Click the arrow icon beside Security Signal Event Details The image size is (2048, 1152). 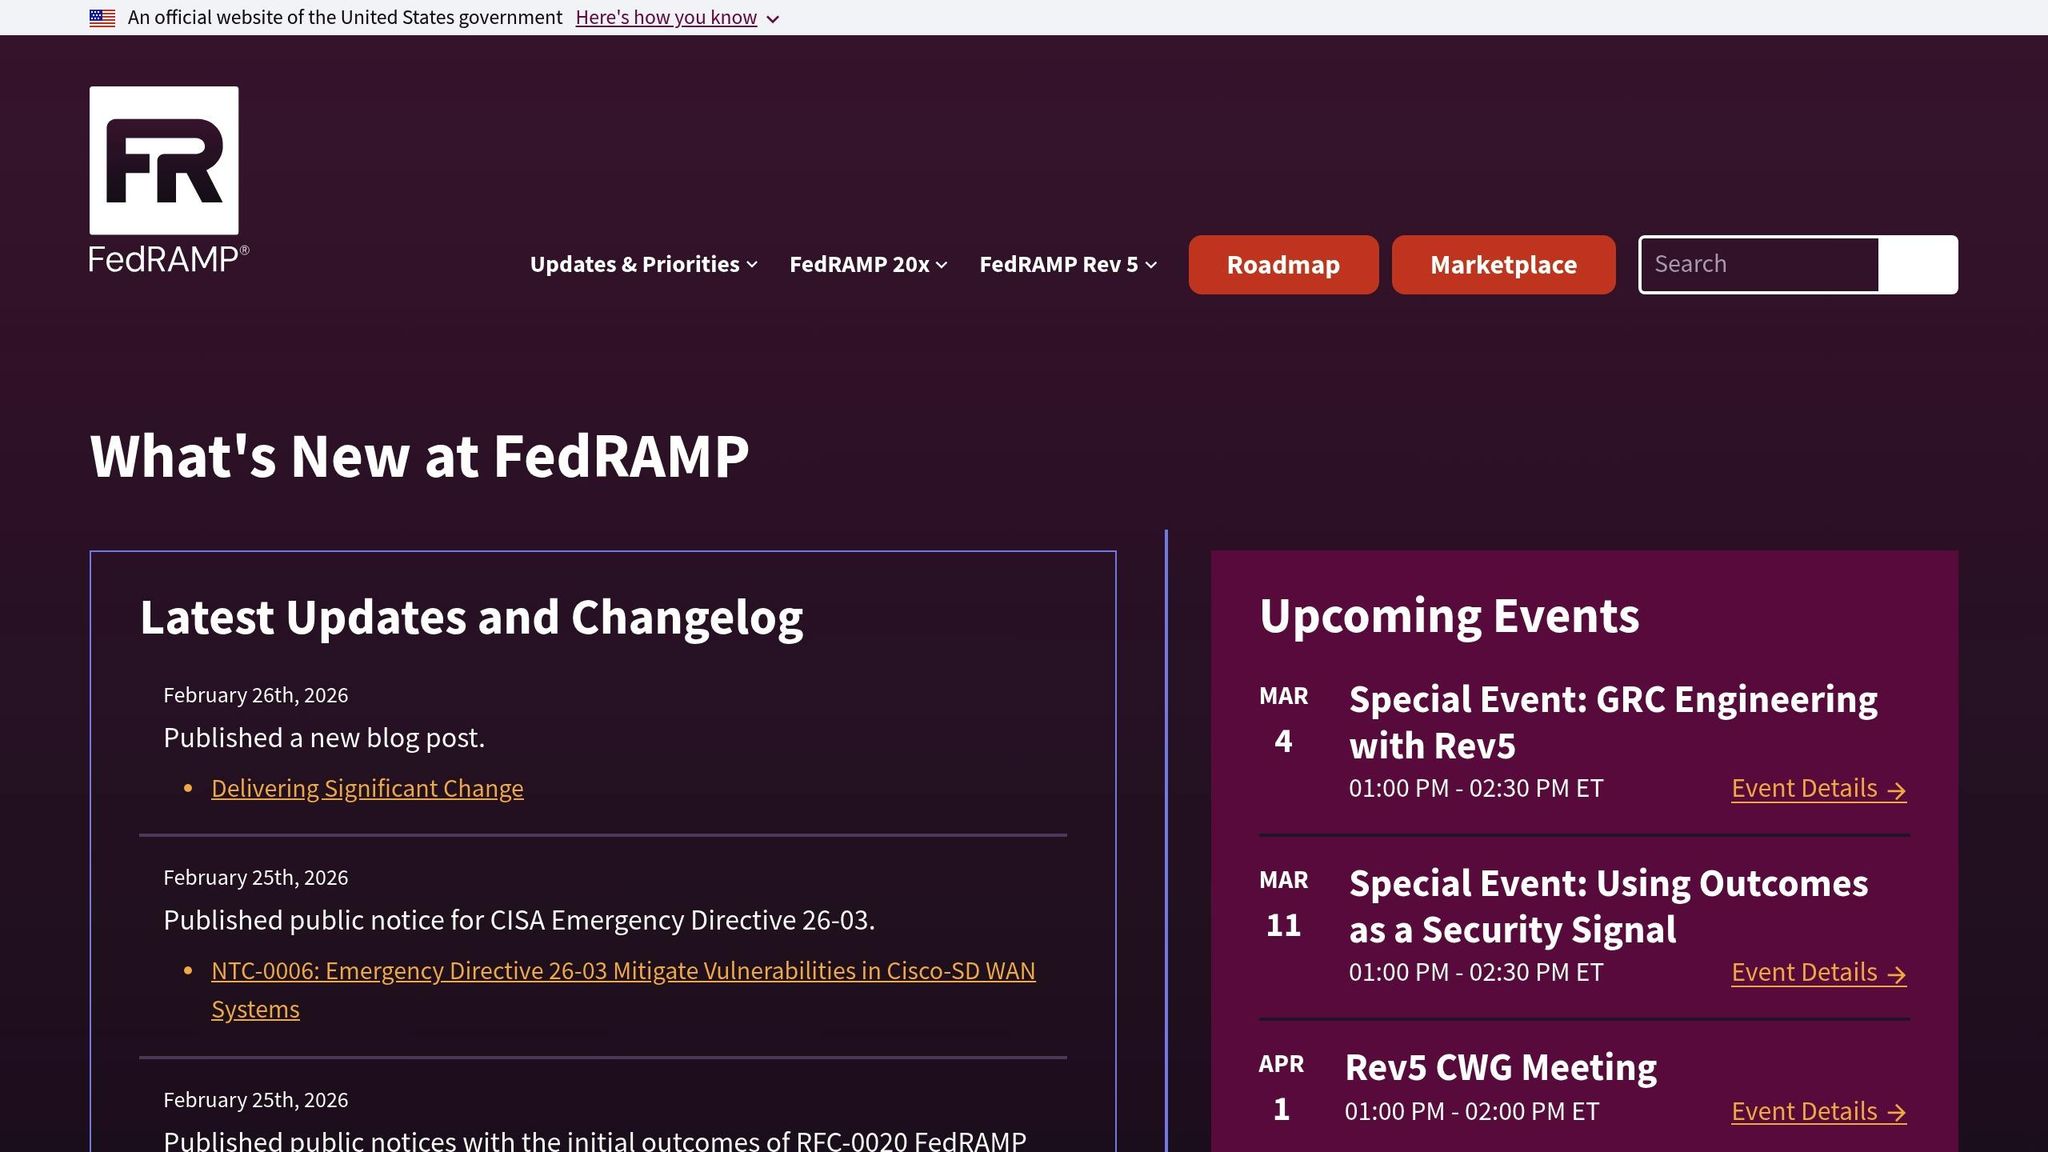coord(1895,974)
